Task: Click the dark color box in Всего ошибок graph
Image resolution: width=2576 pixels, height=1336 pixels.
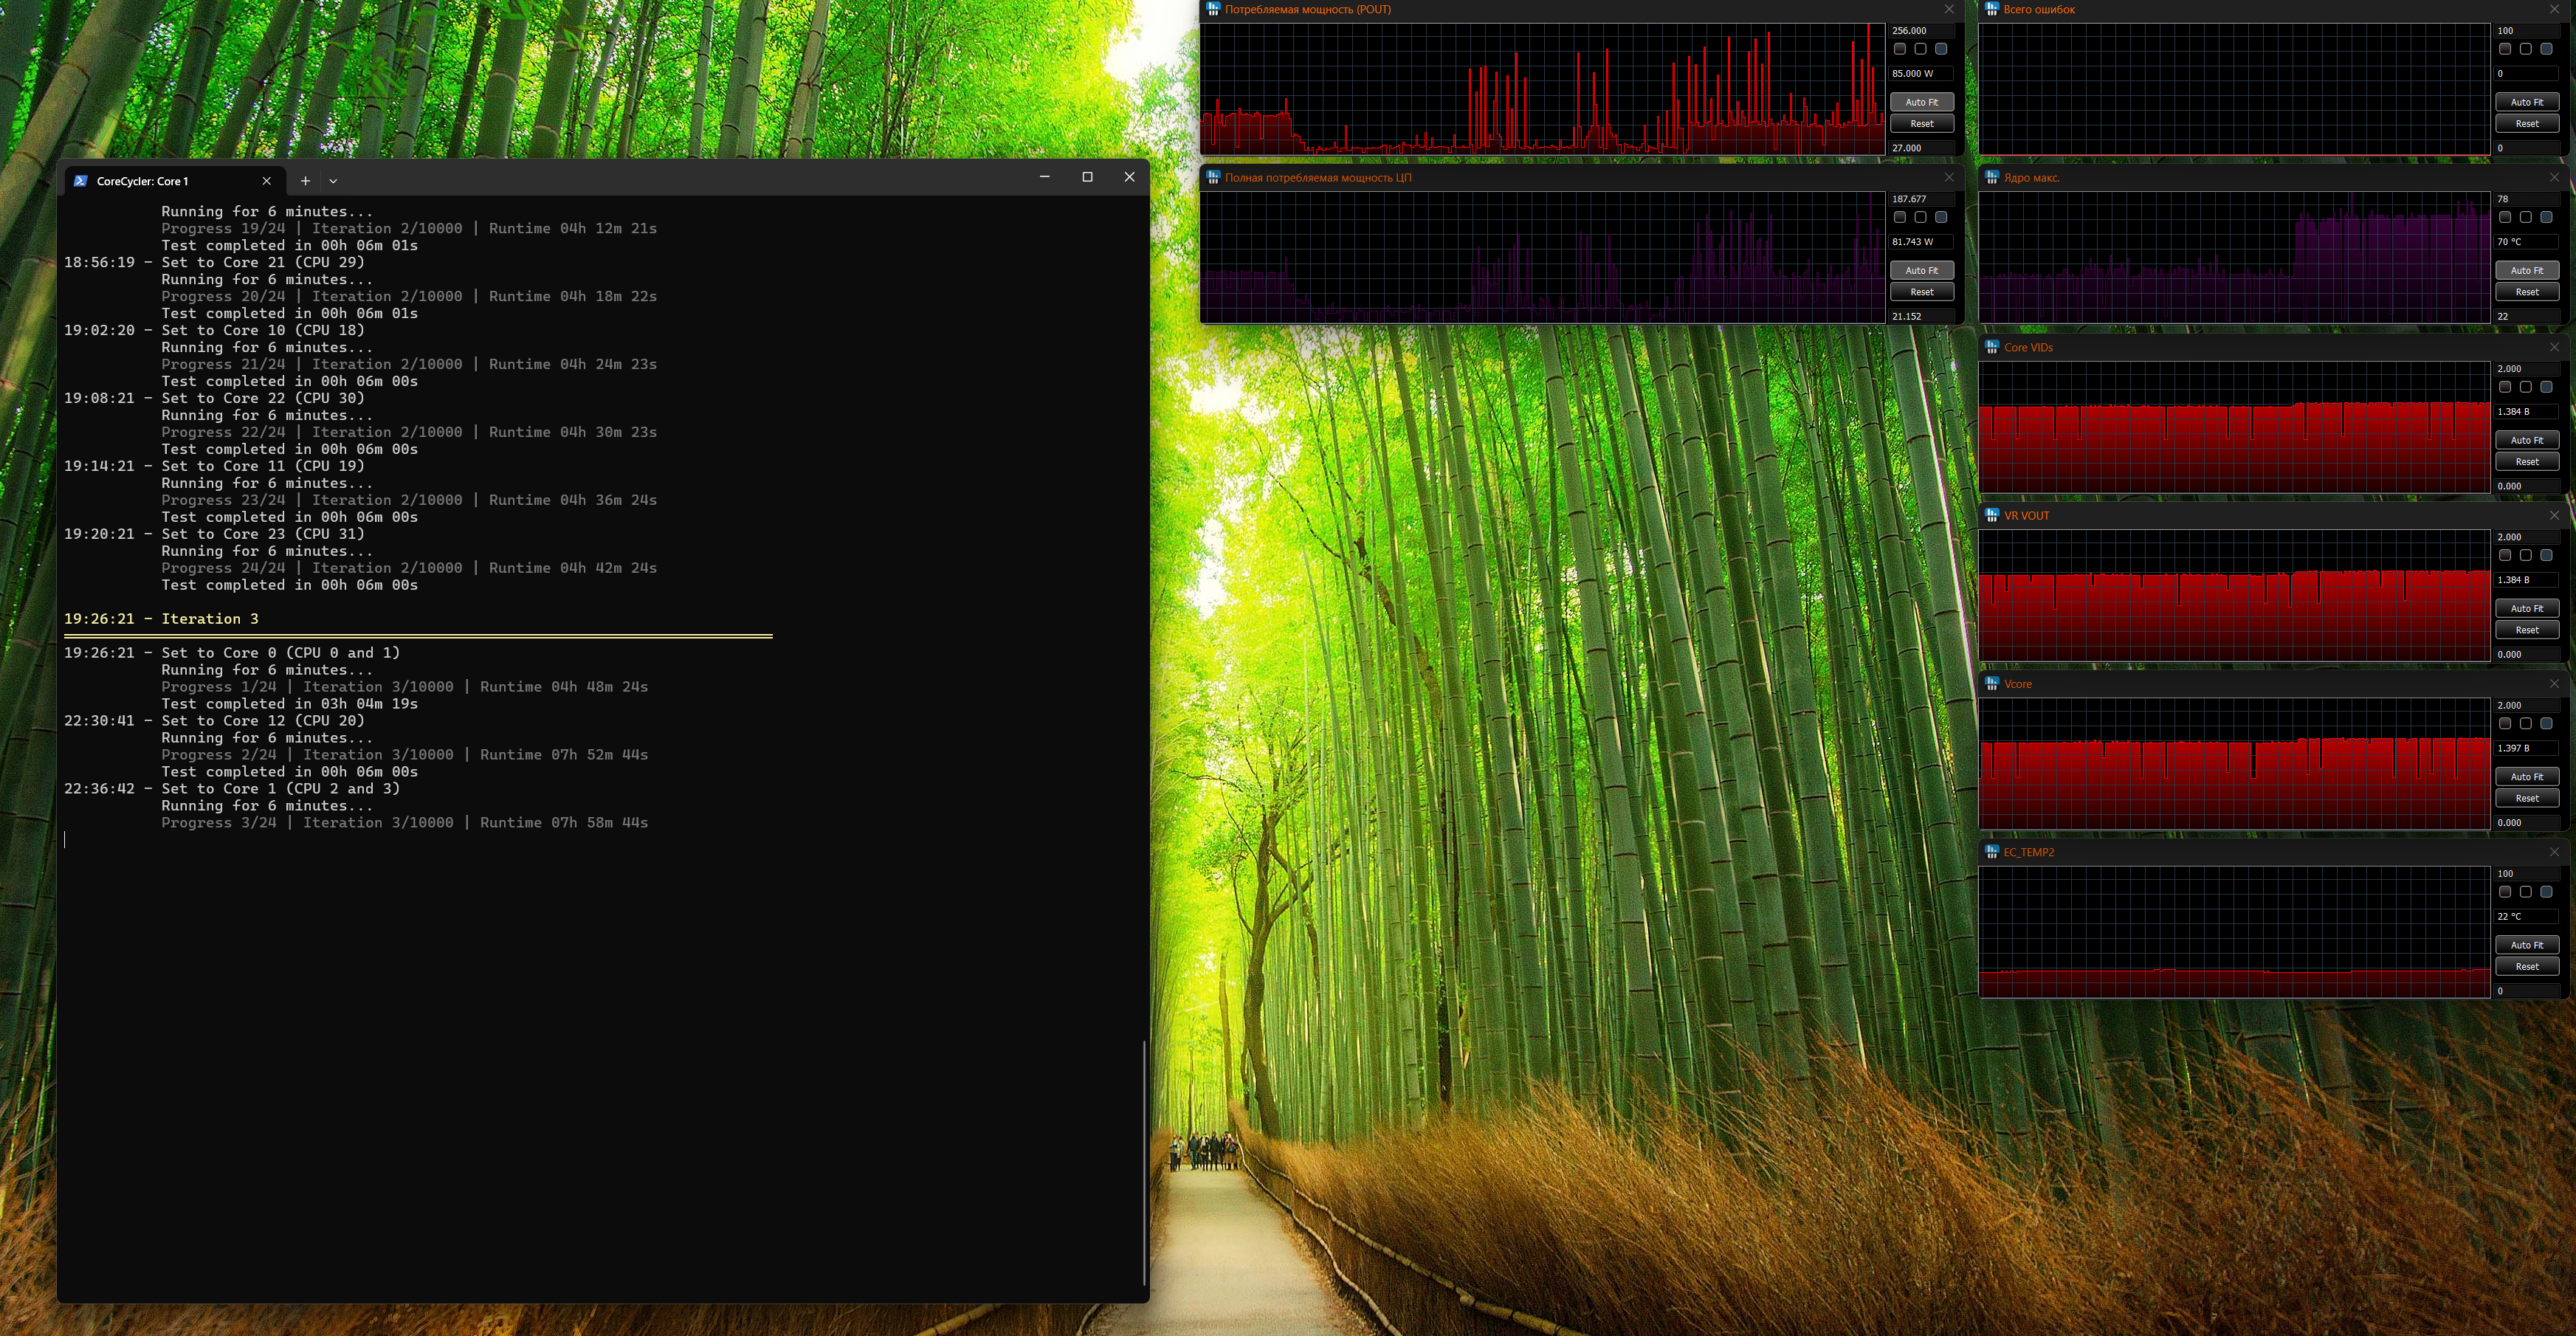Action: point(2504,49)
